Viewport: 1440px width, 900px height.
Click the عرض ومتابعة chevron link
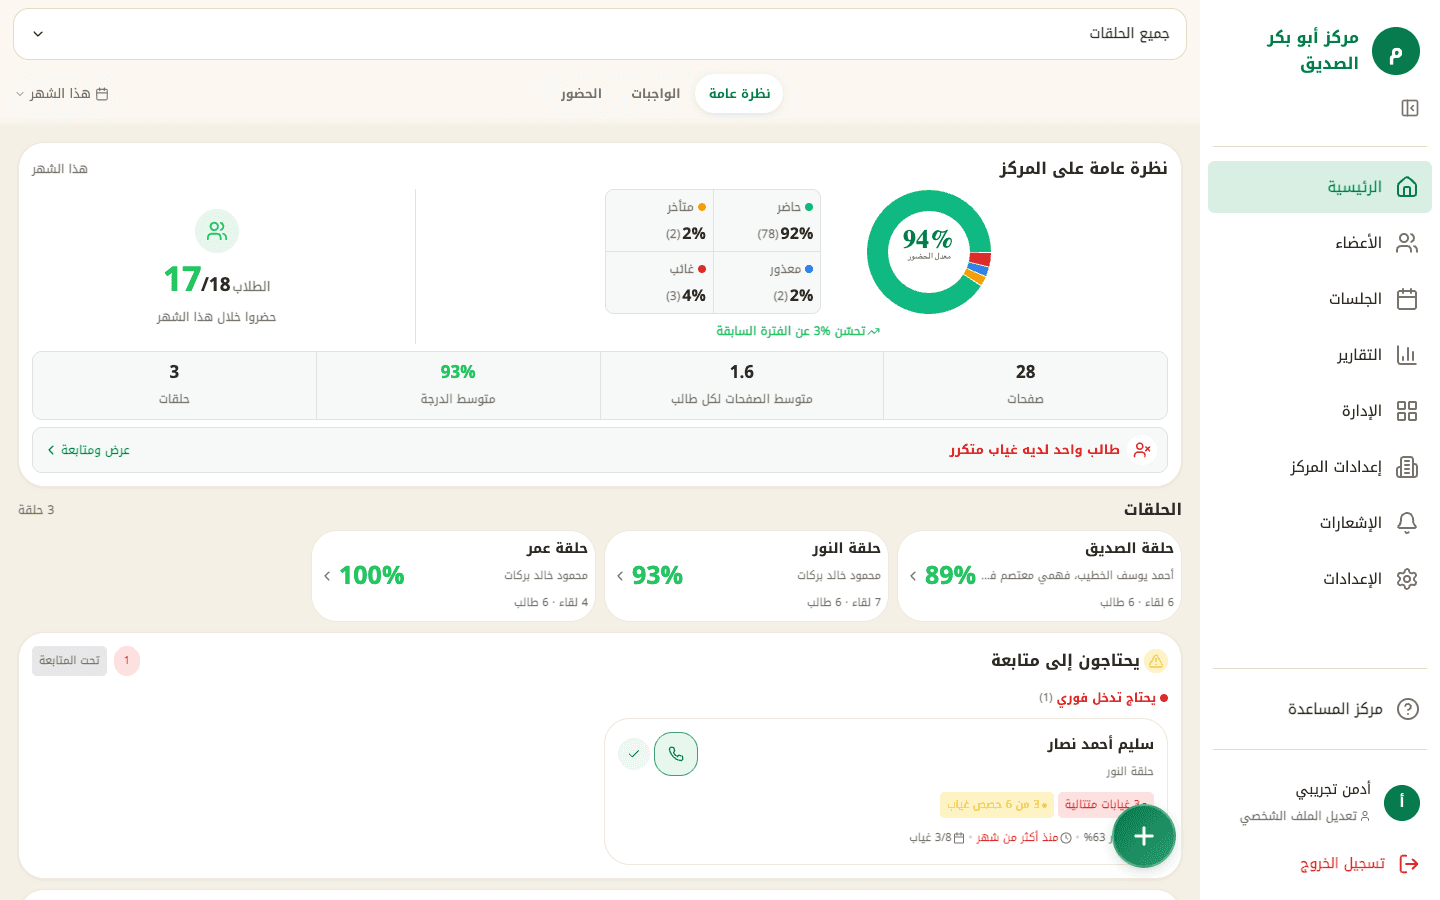pyautogui.click(x=88, y=450)
